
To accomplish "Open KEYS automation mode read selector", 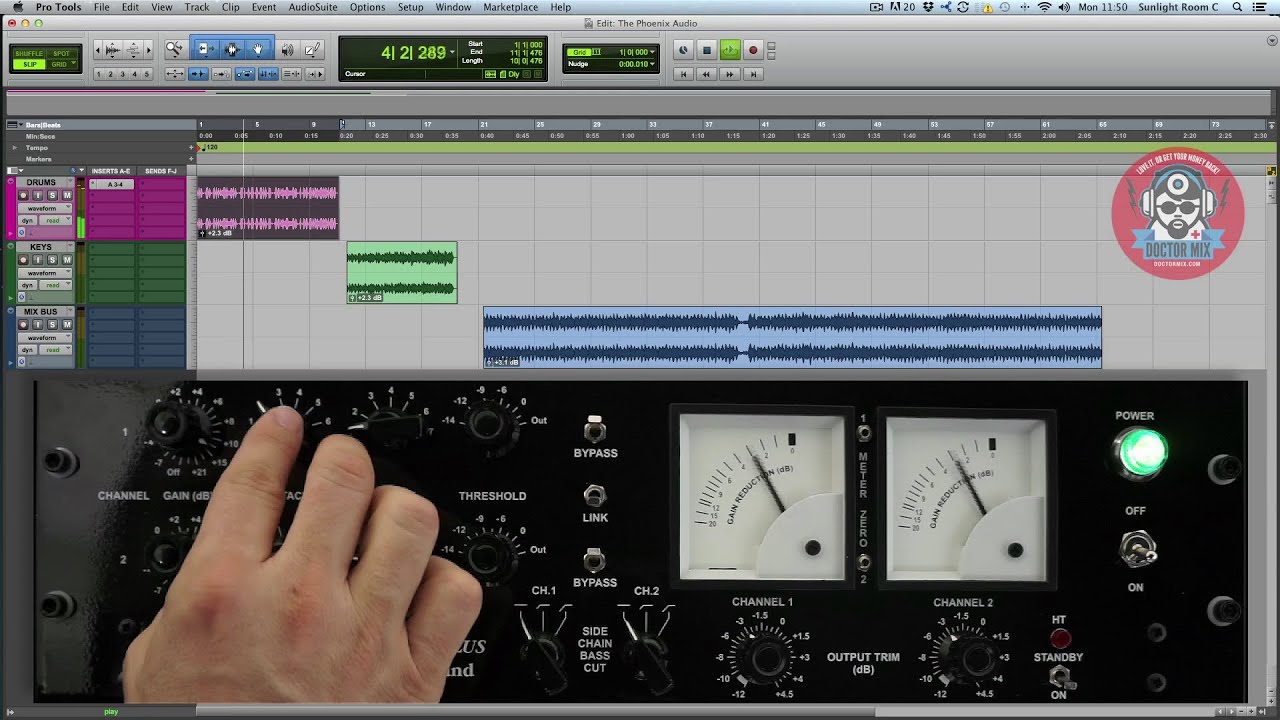I will pyautogui.click(x=55, y=285).
